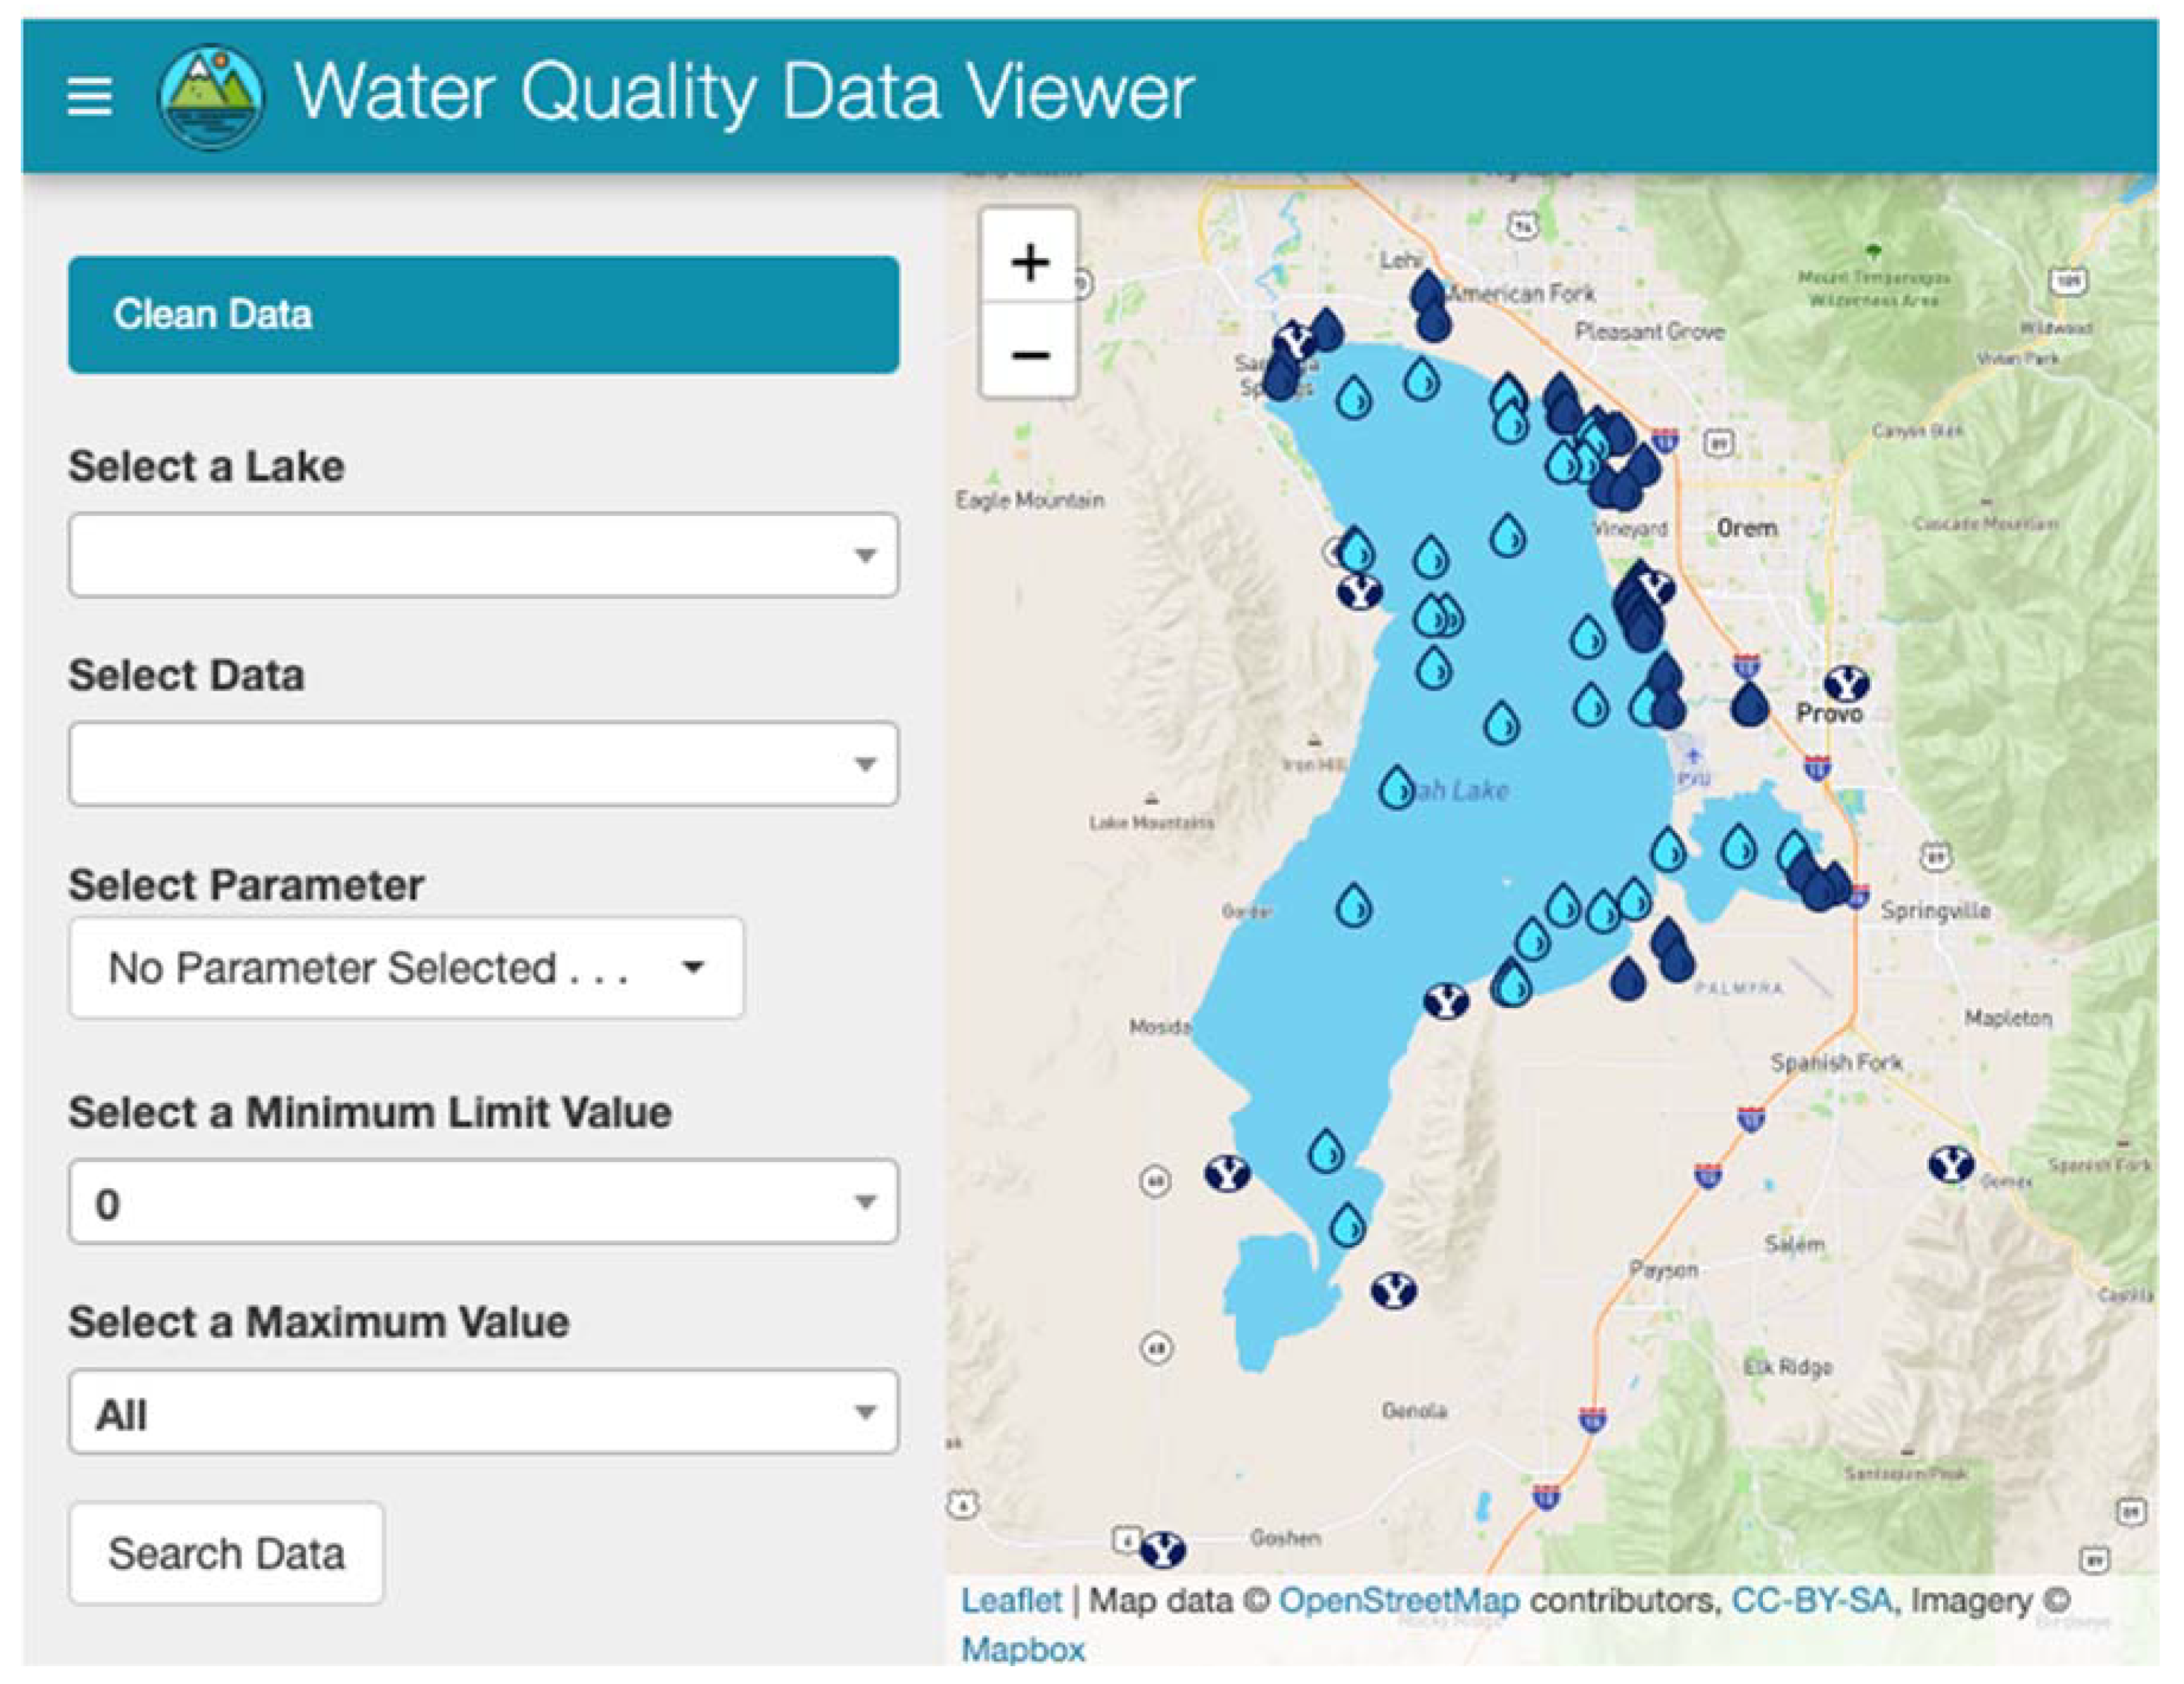Click water drop marker on Utah Lake label

pyautogui.click(x=1396, y=788)
